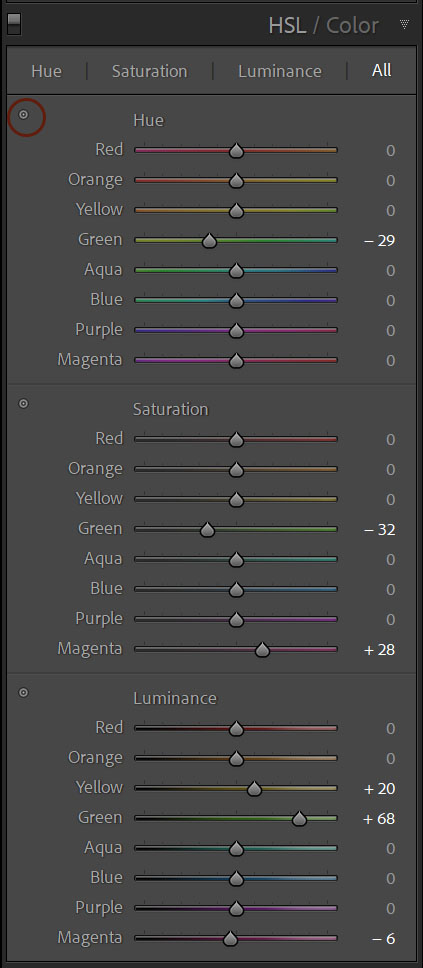Switch to the Hue tab
The image size is (423, 968).
(x=46, y=71)
